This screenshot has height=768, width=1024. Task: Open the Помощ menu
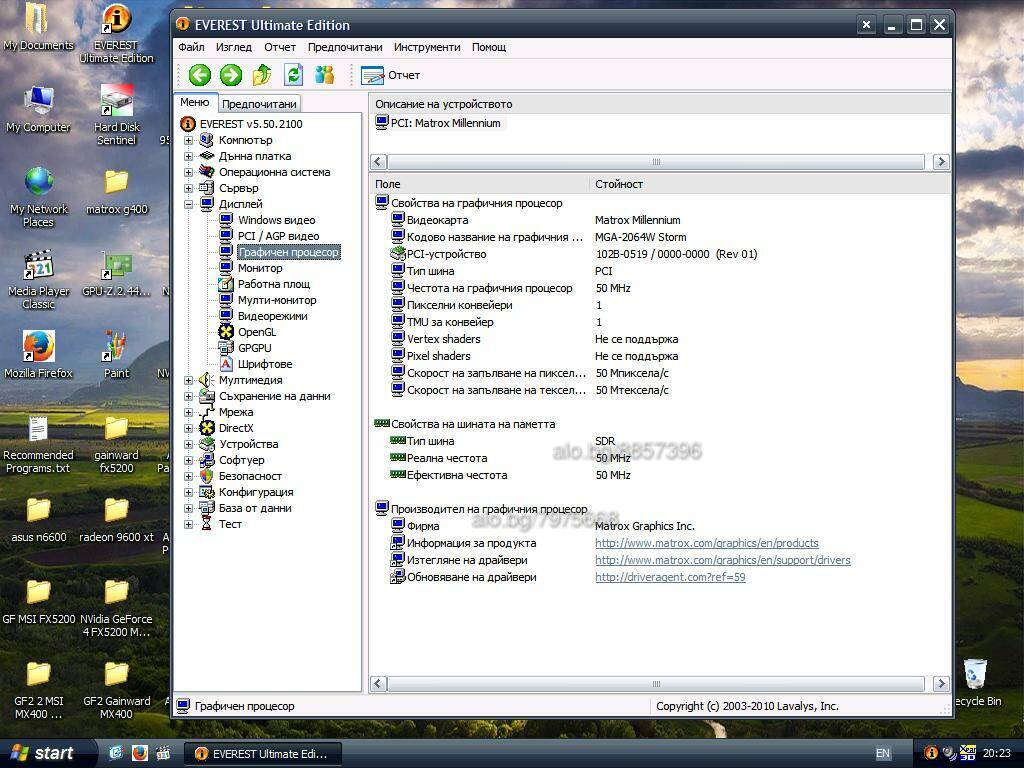click(489, 47)
